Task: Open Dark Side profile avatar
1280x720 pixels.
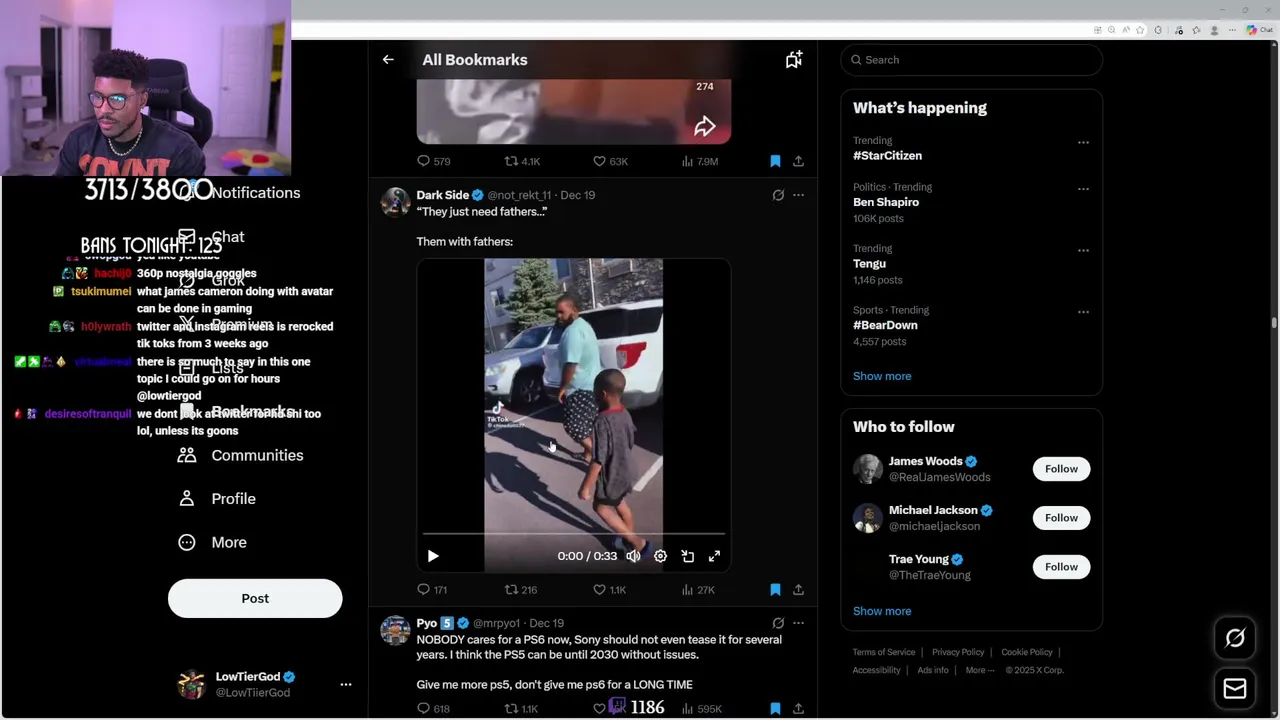Action: [395, 201]
